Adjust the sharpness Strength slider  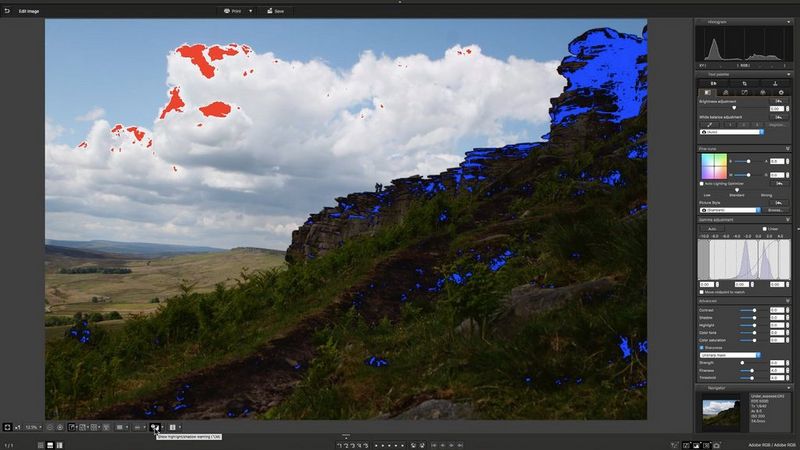point(742,363)
